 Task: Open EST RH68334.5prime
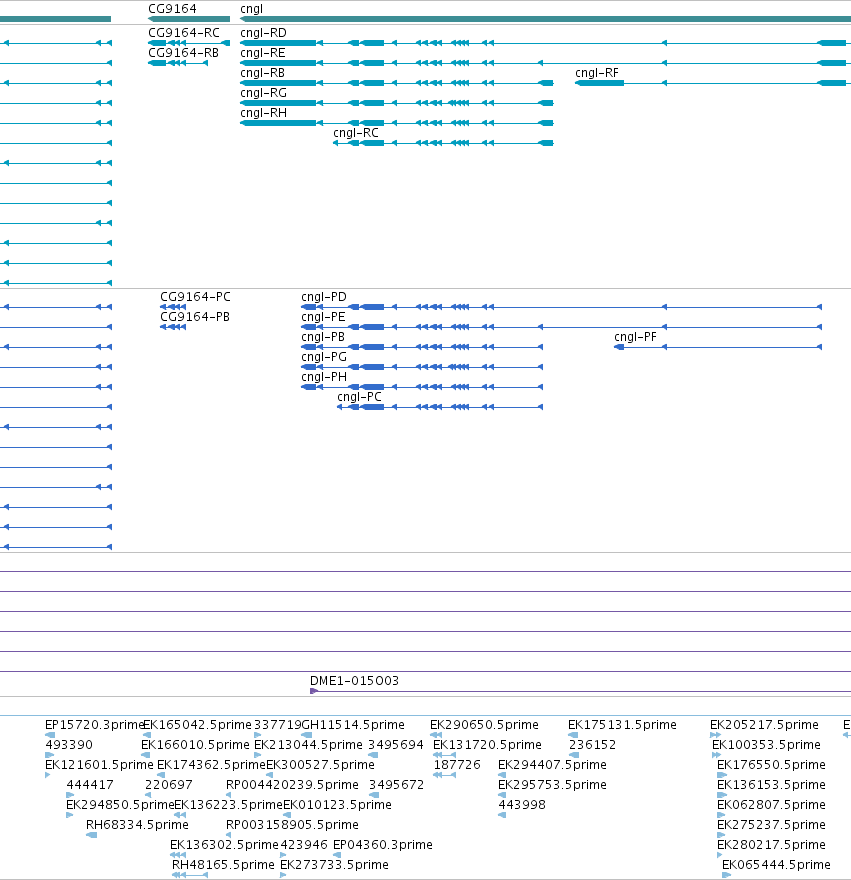pyautogui.click(x=137, y=825)
